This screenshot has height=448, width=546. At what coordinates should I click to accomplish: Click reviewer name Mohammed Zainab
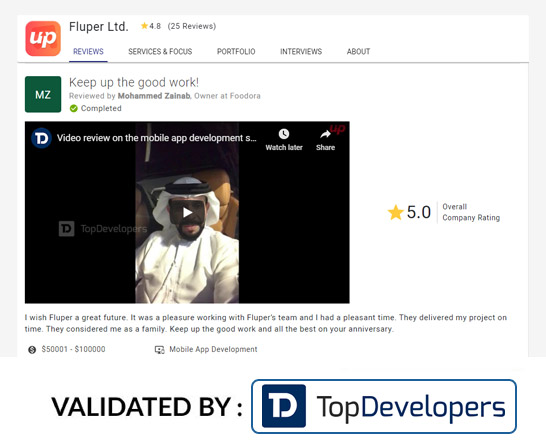point(154,96)
